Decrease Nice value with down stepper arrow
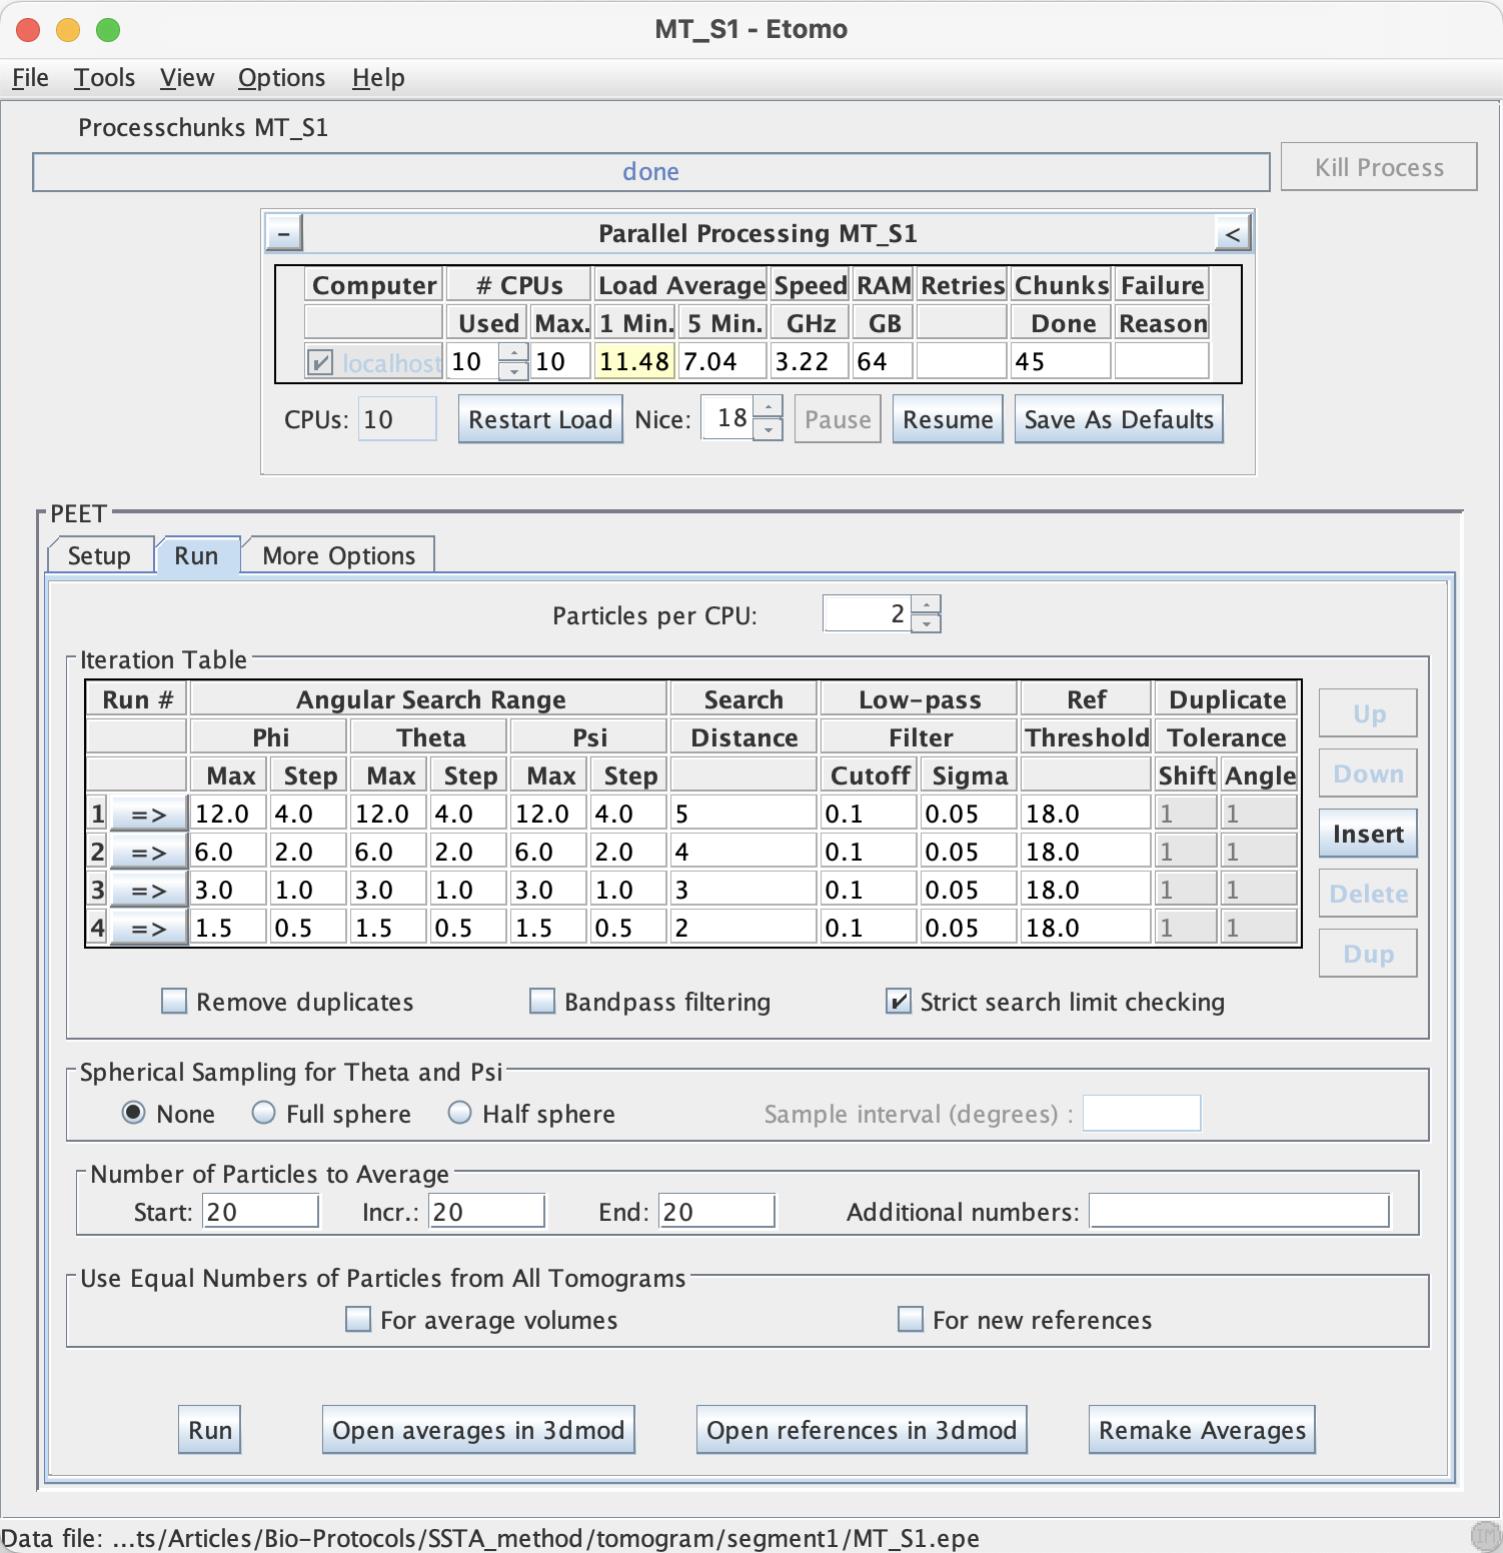Viewport: 1503px width, 1553px height. click(x=767, y=429)
